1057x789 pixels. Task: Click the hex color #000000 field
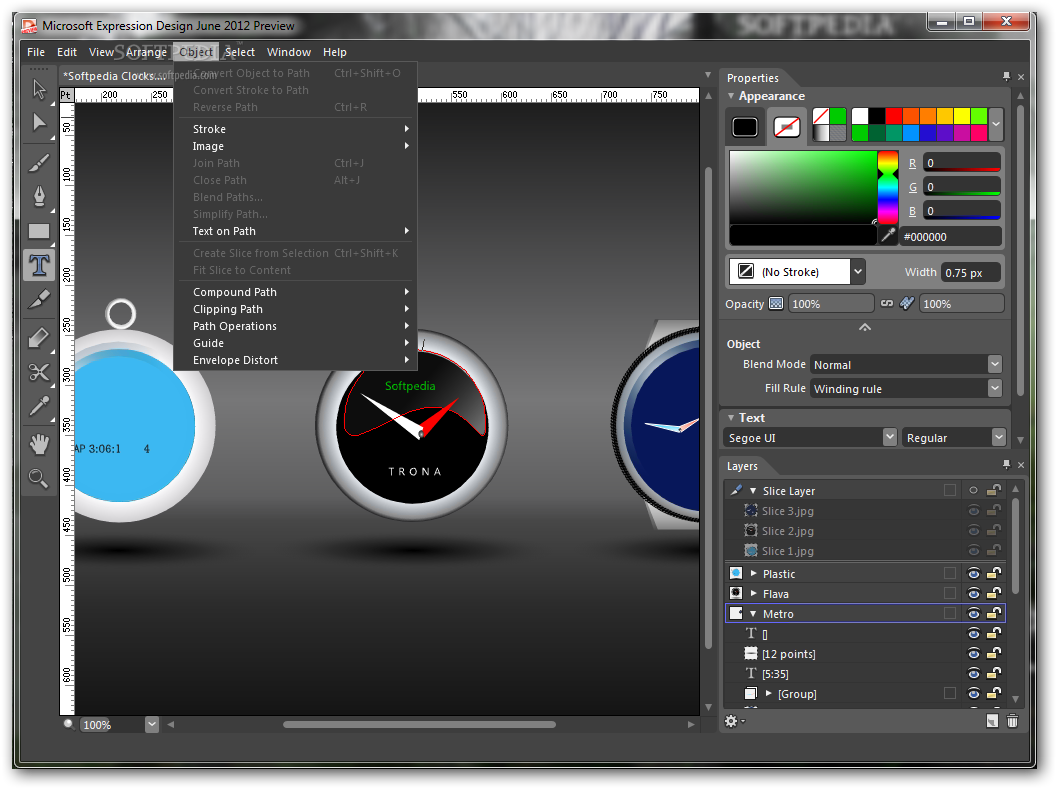(x=950, y=237)
